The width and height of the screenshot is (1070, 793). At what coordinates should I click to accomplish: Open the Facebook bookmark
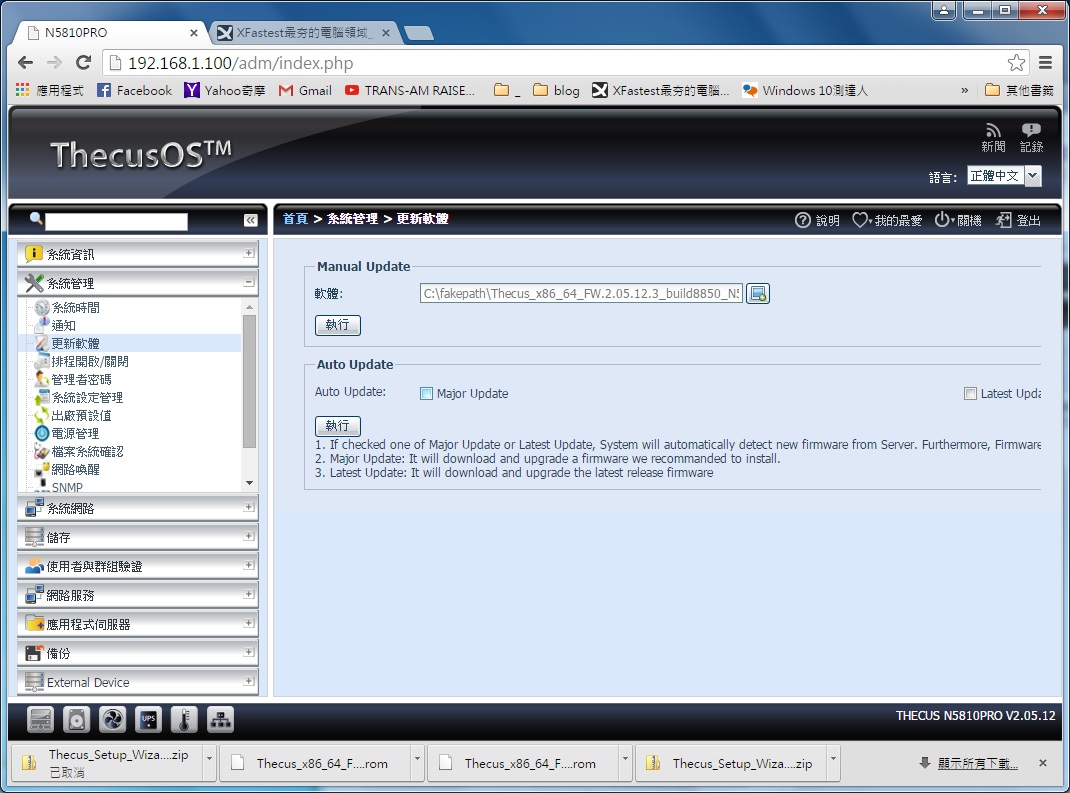click(x=134, y=90)
